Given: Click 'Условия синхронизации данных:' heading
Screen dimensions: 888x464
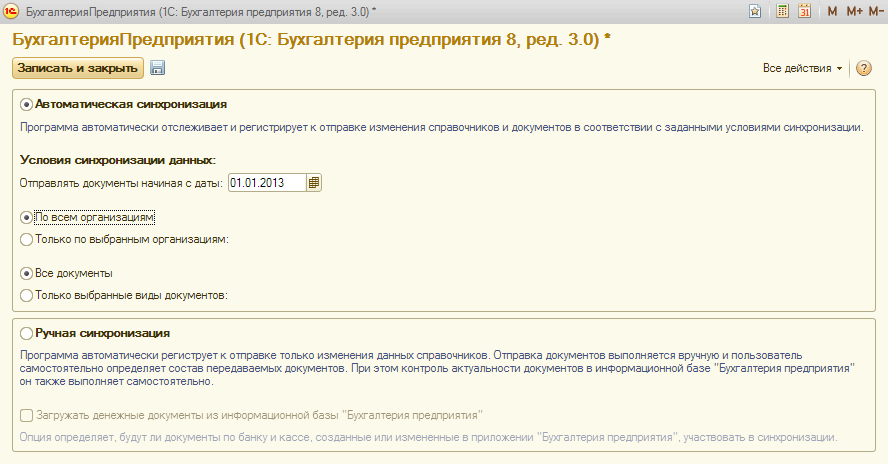Looking at the screenshot, I should point(118,160).
